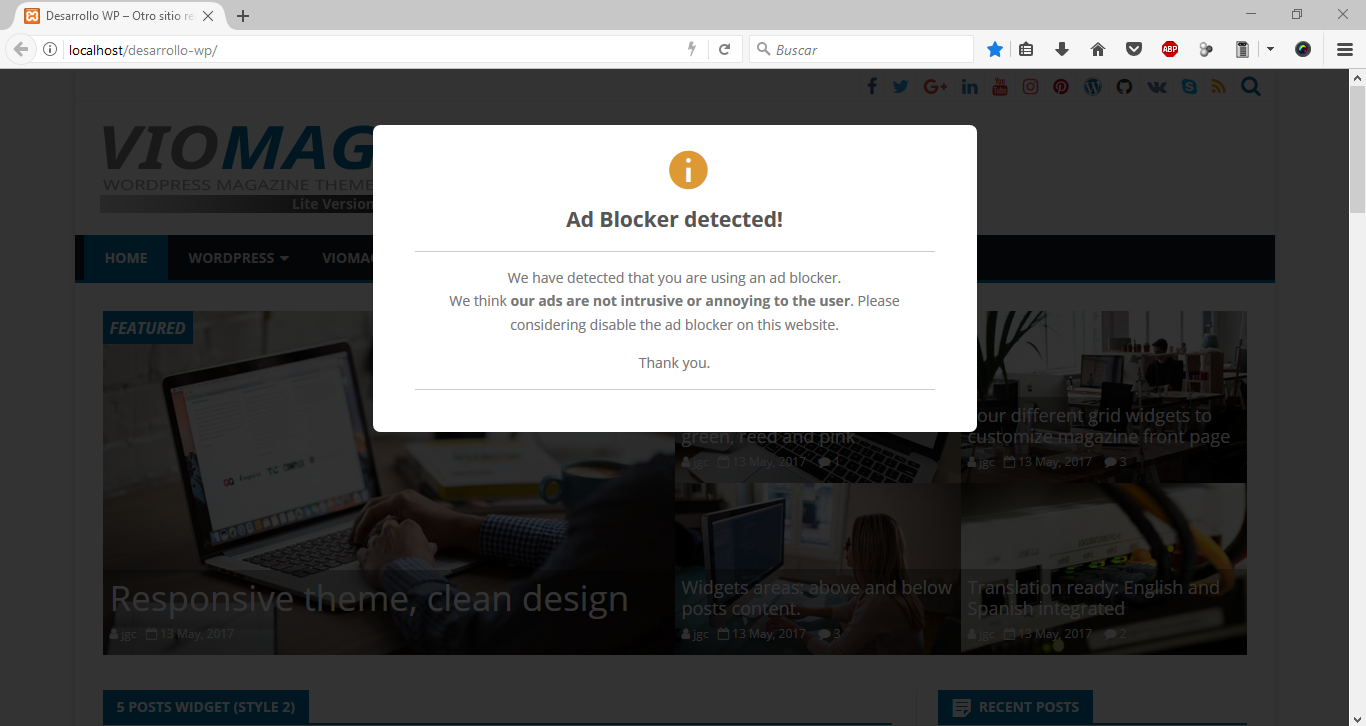Image resolution: width=1366 pixels, height=726 pixels.
Task: Click the HOME menu item
Action: point(126,258)
